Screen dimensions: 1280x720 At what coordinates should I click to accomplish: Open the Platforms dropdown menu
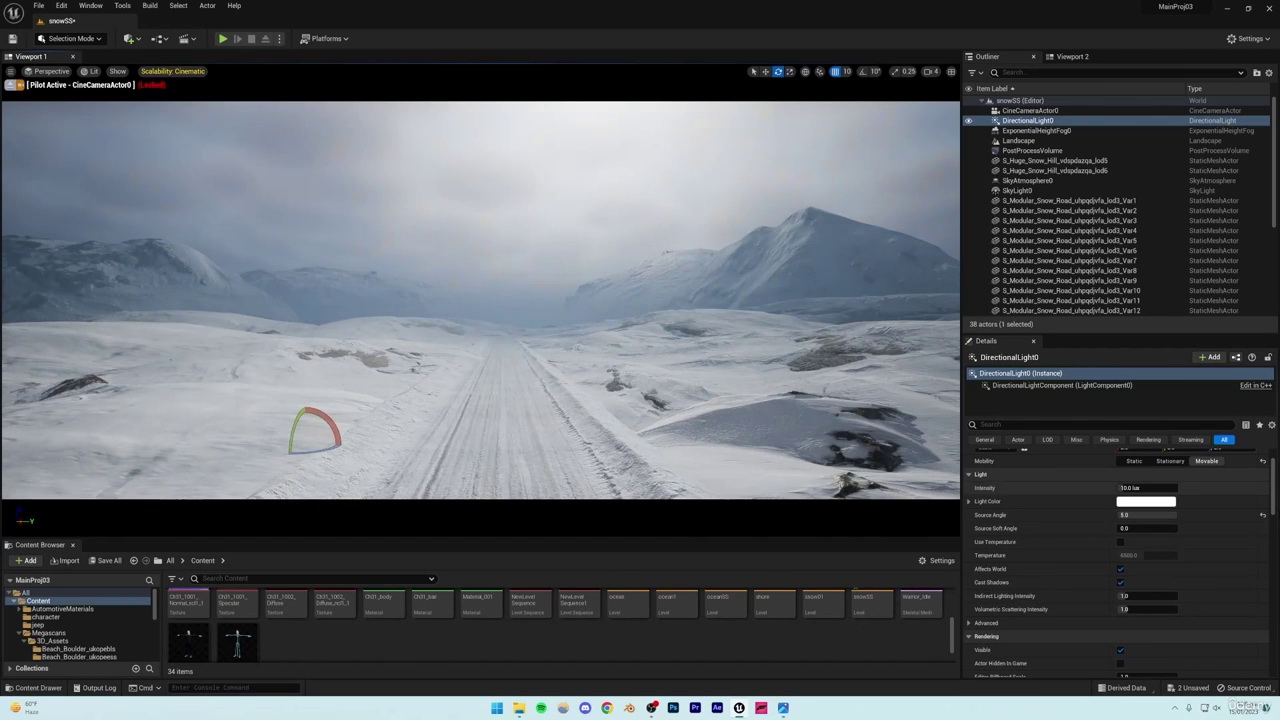coord(324,39)
